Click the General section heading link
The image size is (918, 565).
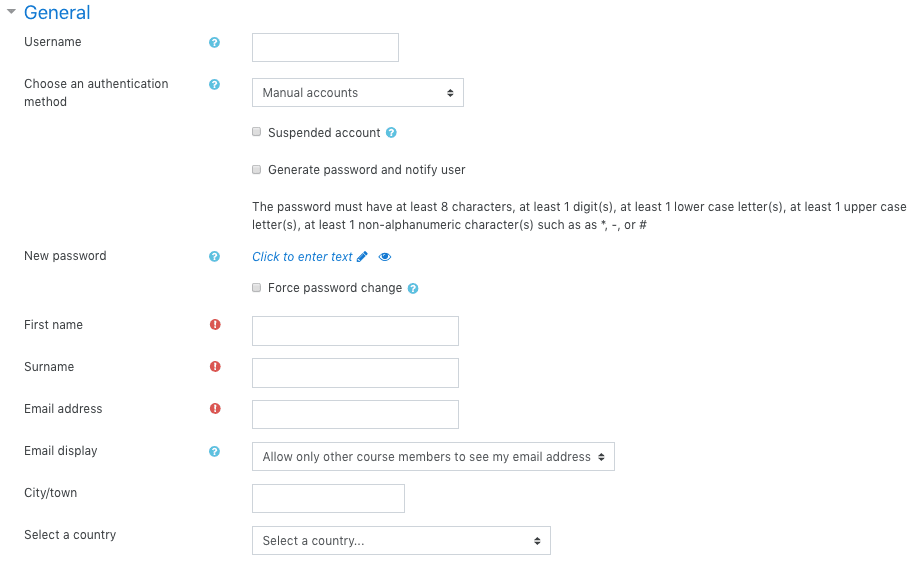(57, 13)
